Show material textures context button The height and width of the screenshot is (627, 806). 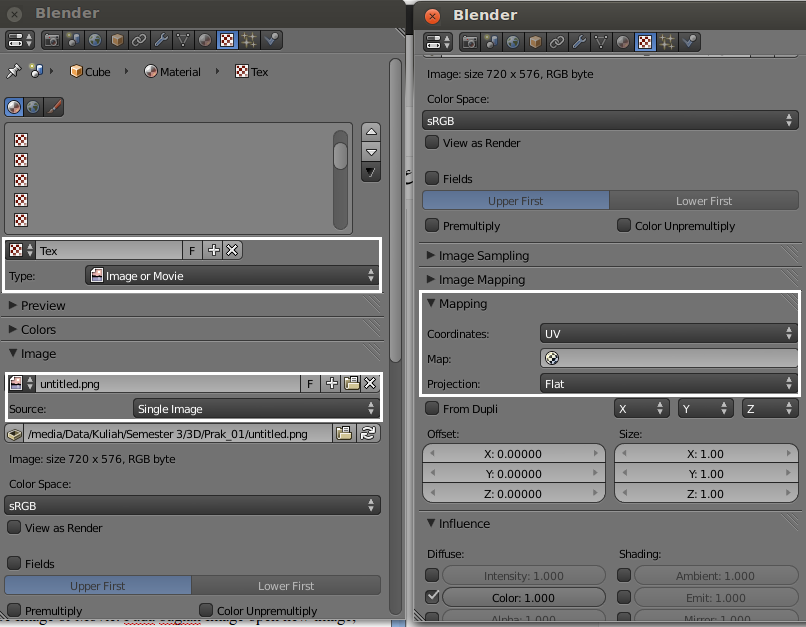14,107
